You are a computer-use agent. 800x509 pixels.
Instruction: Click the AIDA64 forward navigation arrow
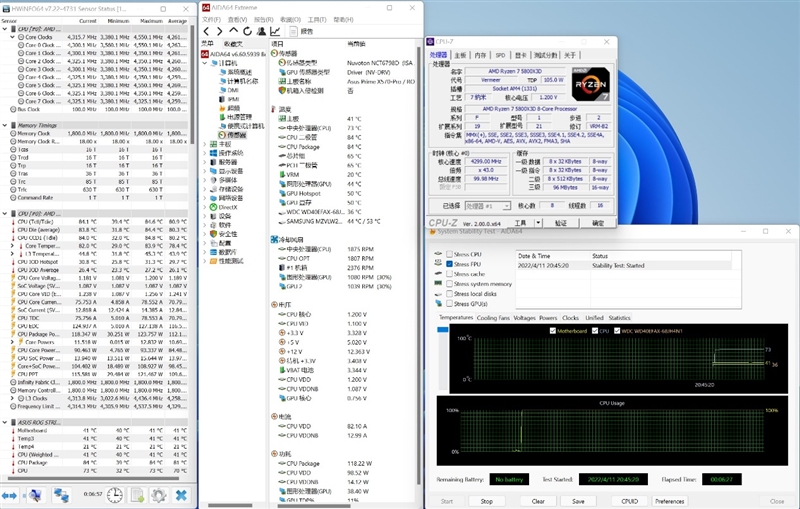pyautogui.click(x=220, y=32)
